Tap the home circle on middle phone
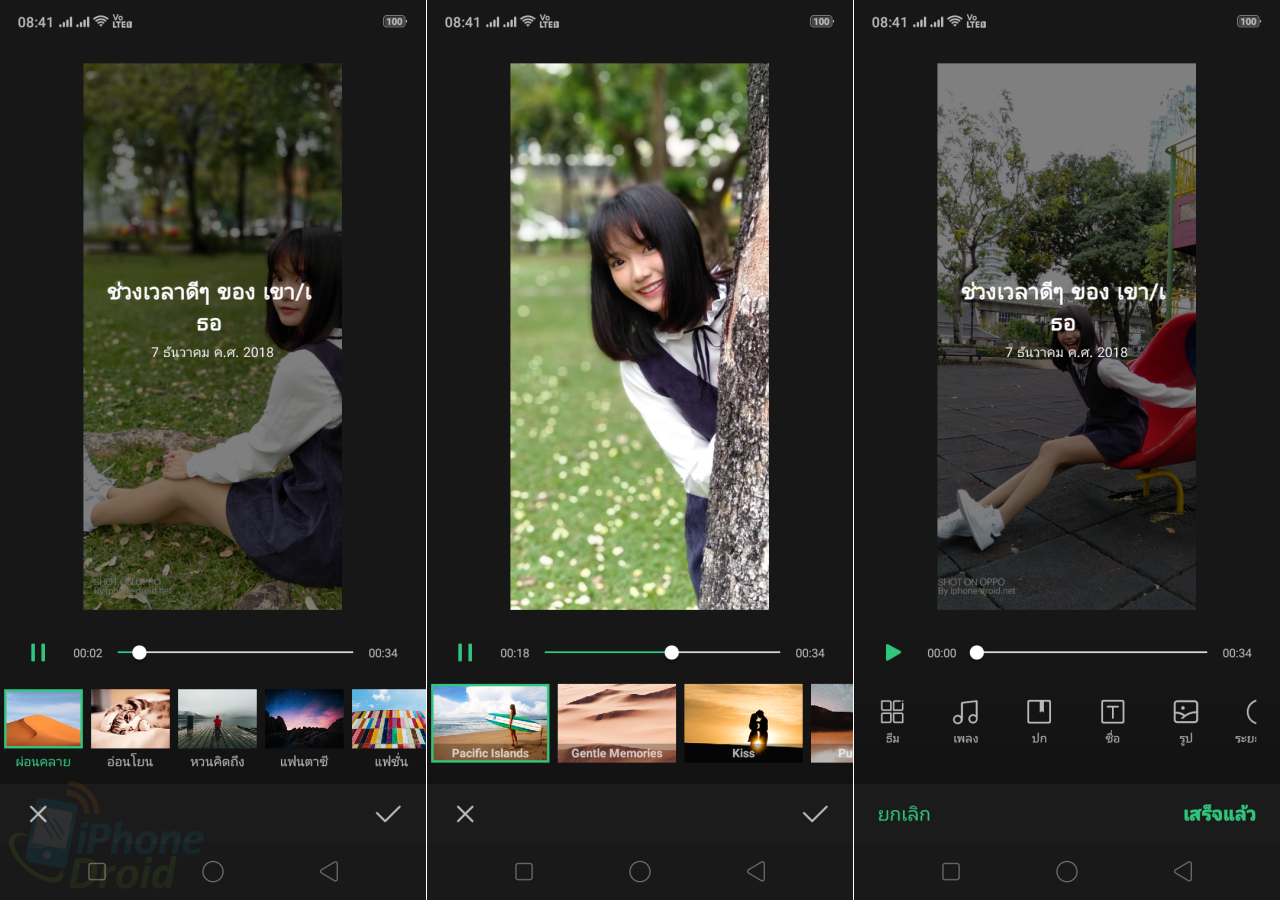 pyautogui.click(x=640, y=872)
